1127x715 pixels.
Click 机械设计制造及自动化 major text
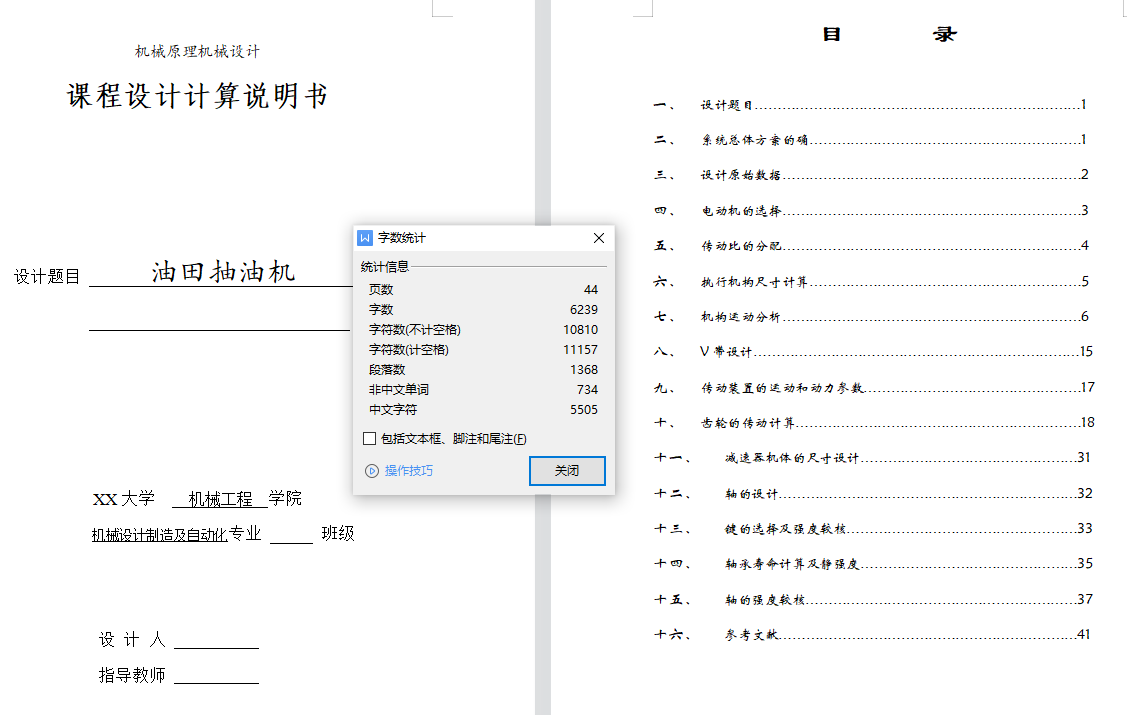(160, 535)
